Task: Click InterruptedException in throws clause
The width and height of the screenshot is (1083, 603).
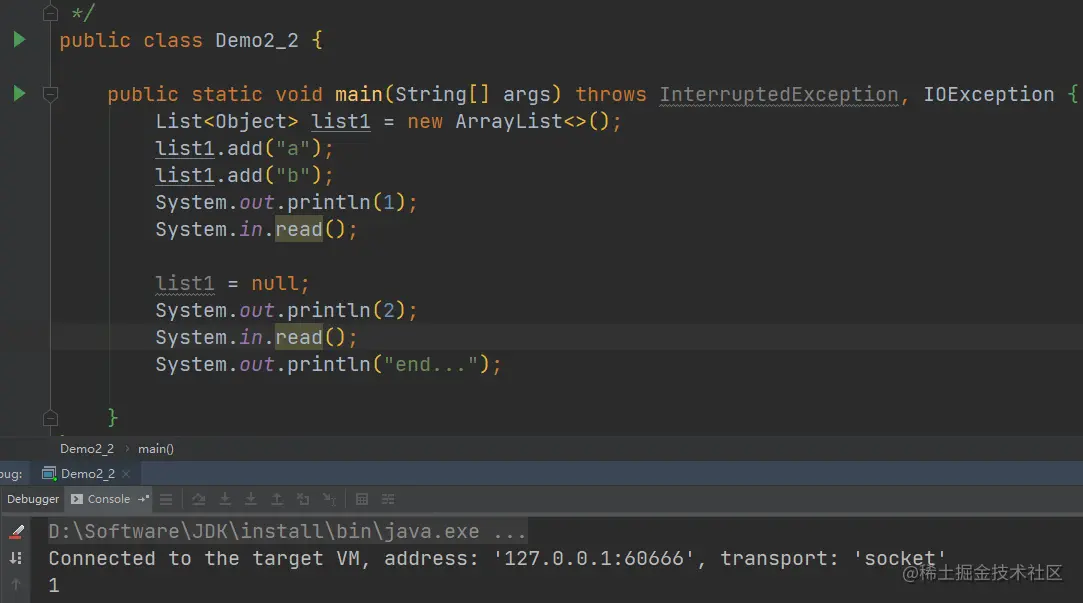Action: (778, 95)
